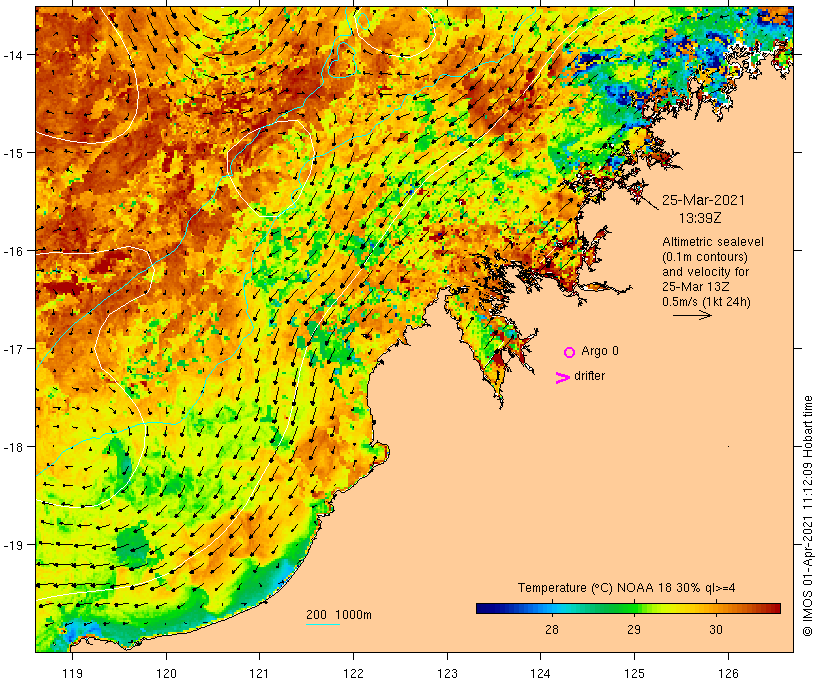
Task: Click the 'and velocity for' legend line
Action: pyautogui.click(x=705, y=272)
